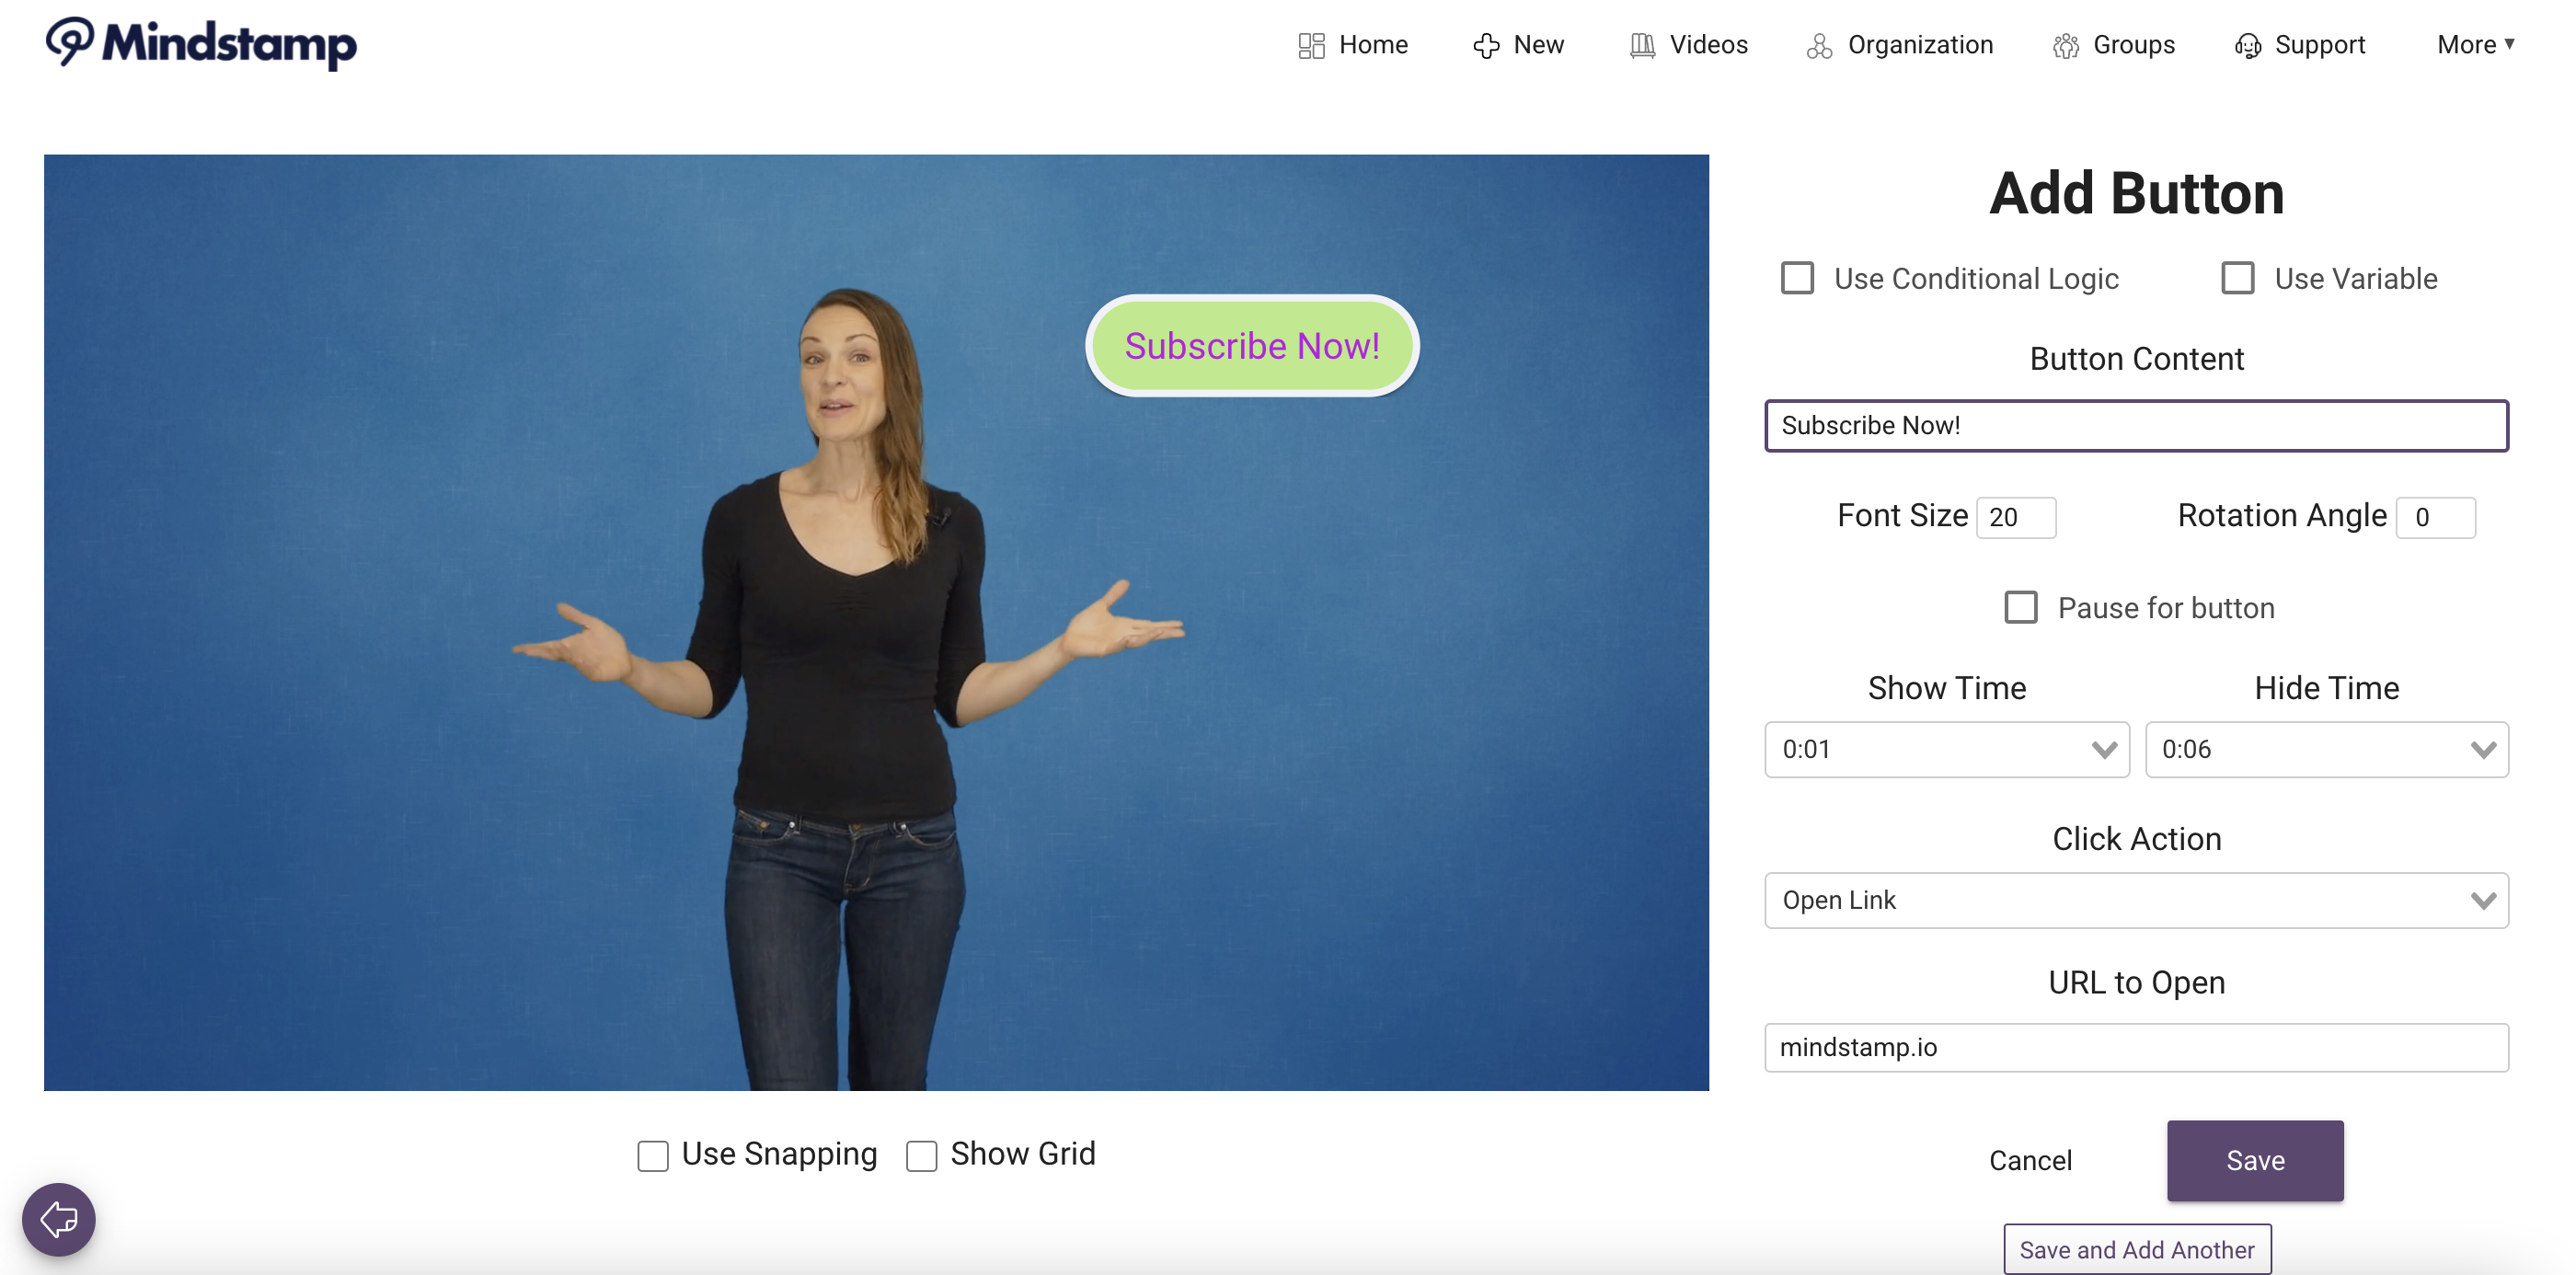Click the Home dashboard icon
Screen dimensions: 2576x1275
point(1311,46)
